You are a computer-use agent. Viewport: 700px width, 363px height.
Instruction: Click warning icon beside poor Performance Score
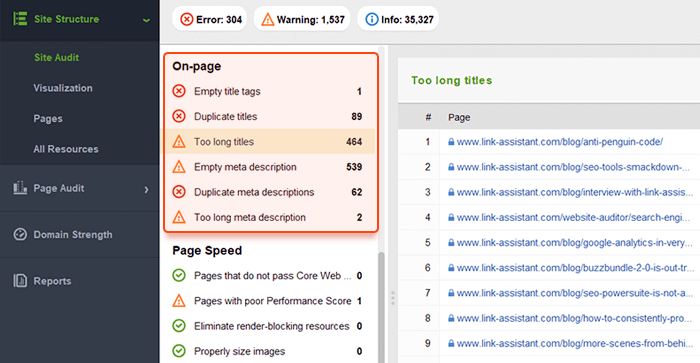179,300
